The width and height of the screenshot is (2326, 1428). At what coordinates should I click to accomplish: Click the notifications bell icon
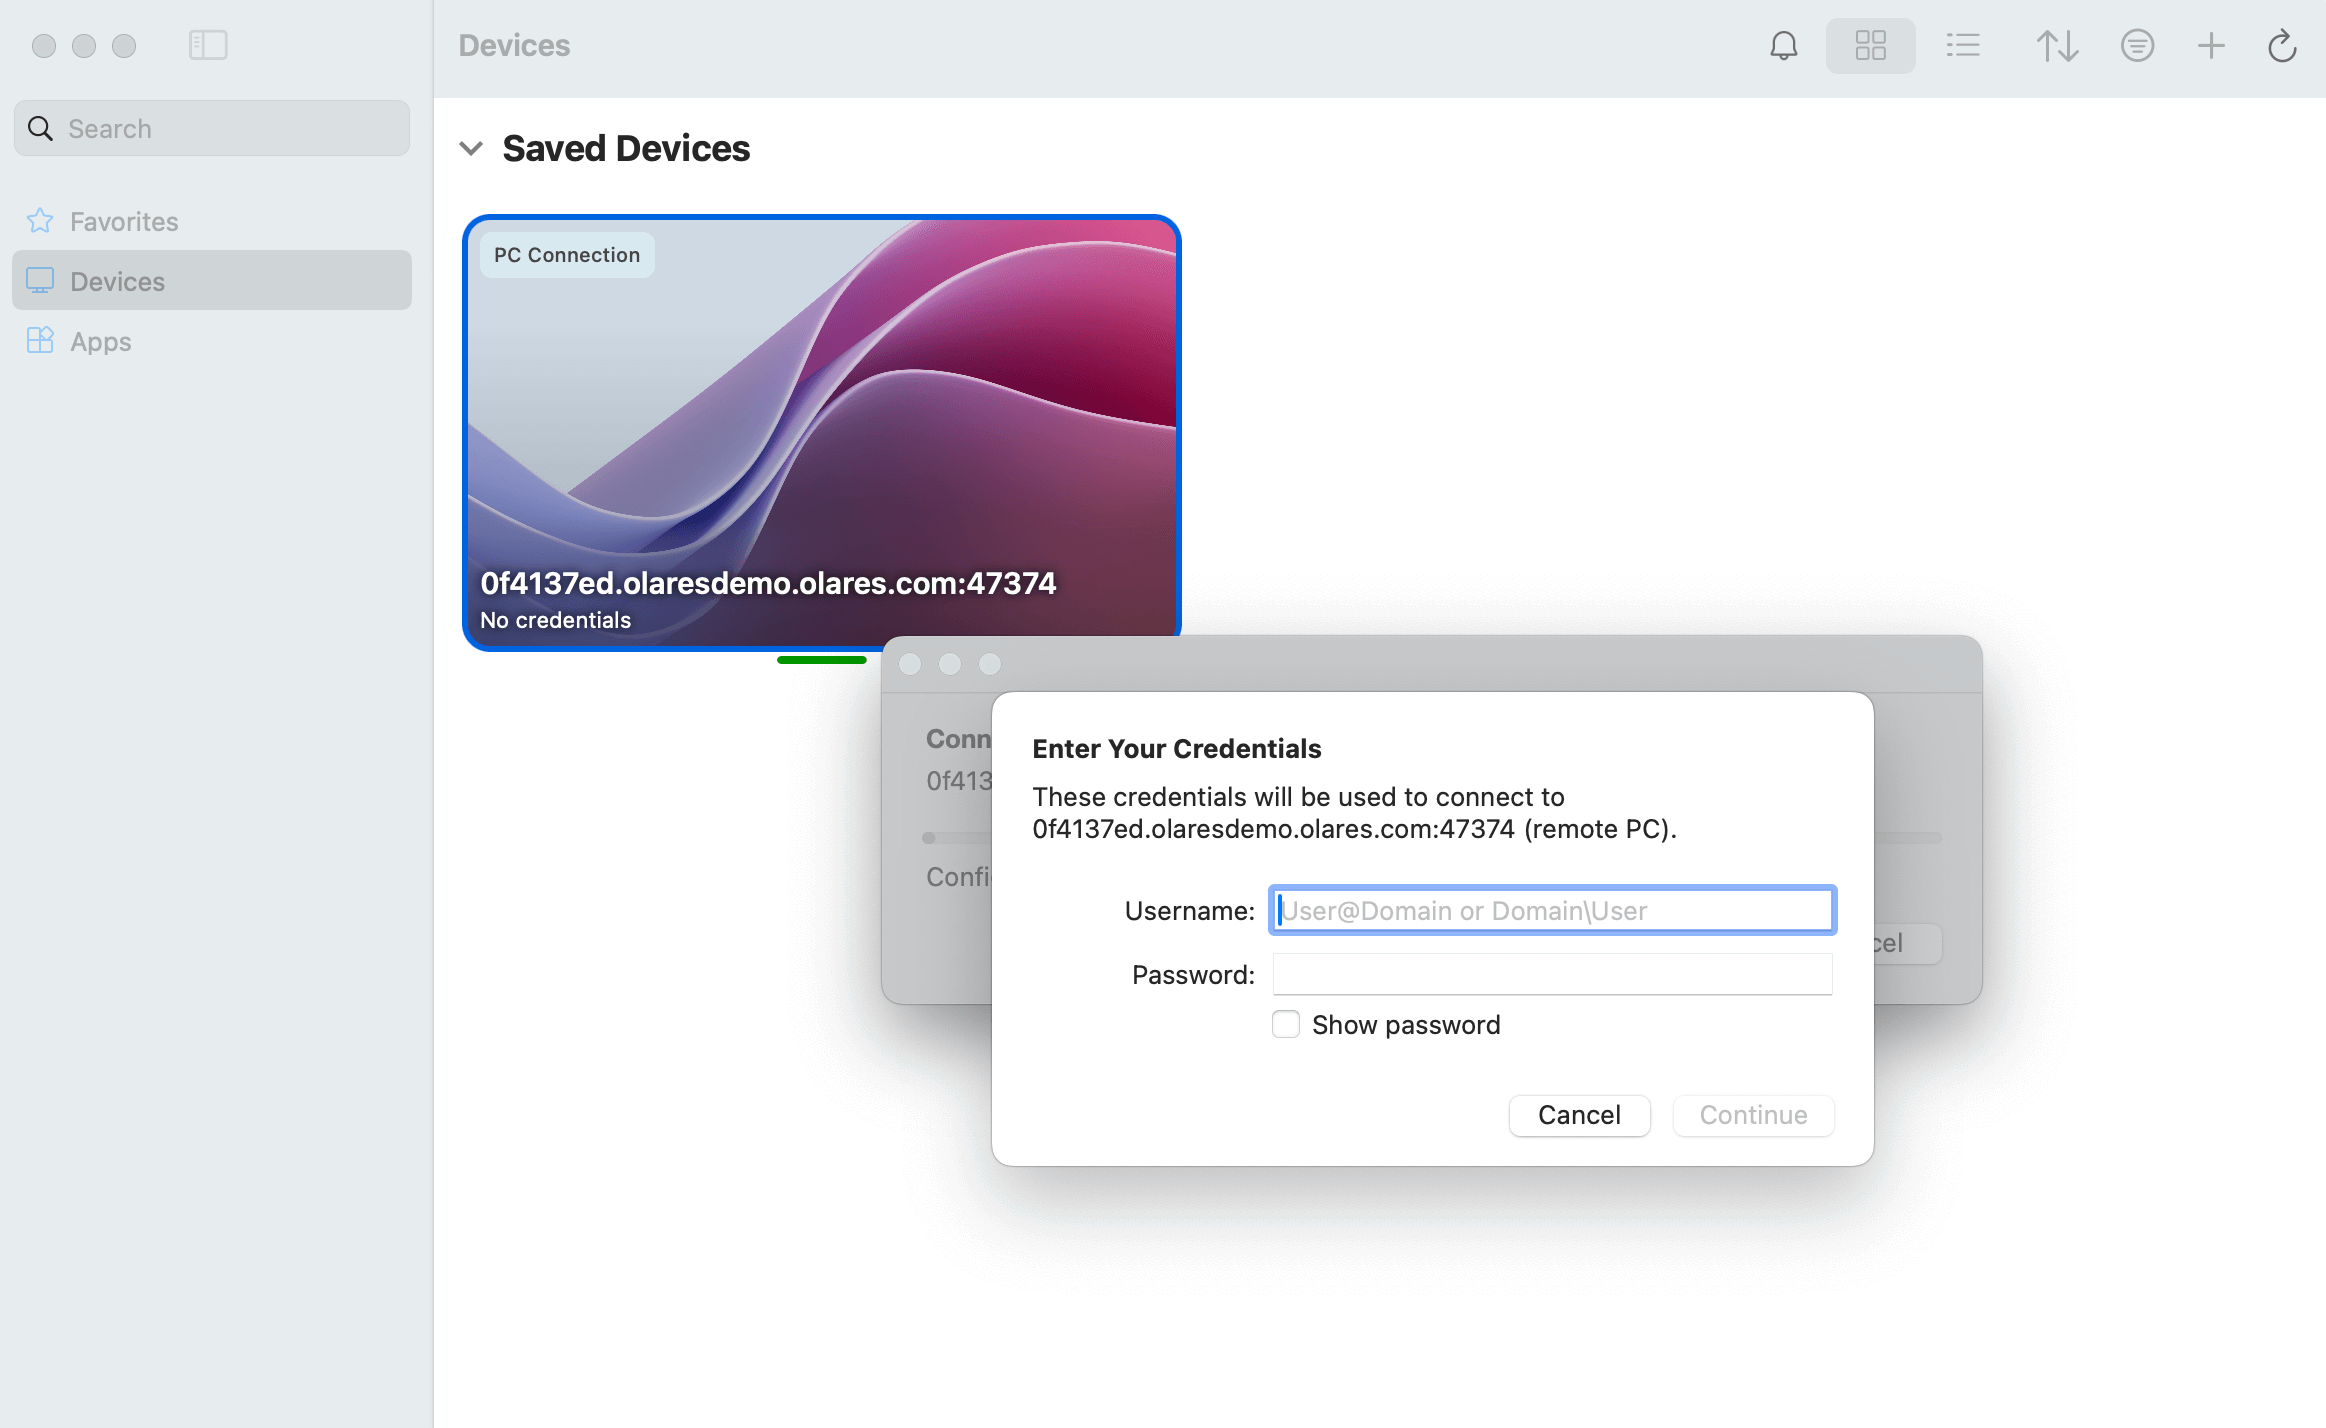1783,46
